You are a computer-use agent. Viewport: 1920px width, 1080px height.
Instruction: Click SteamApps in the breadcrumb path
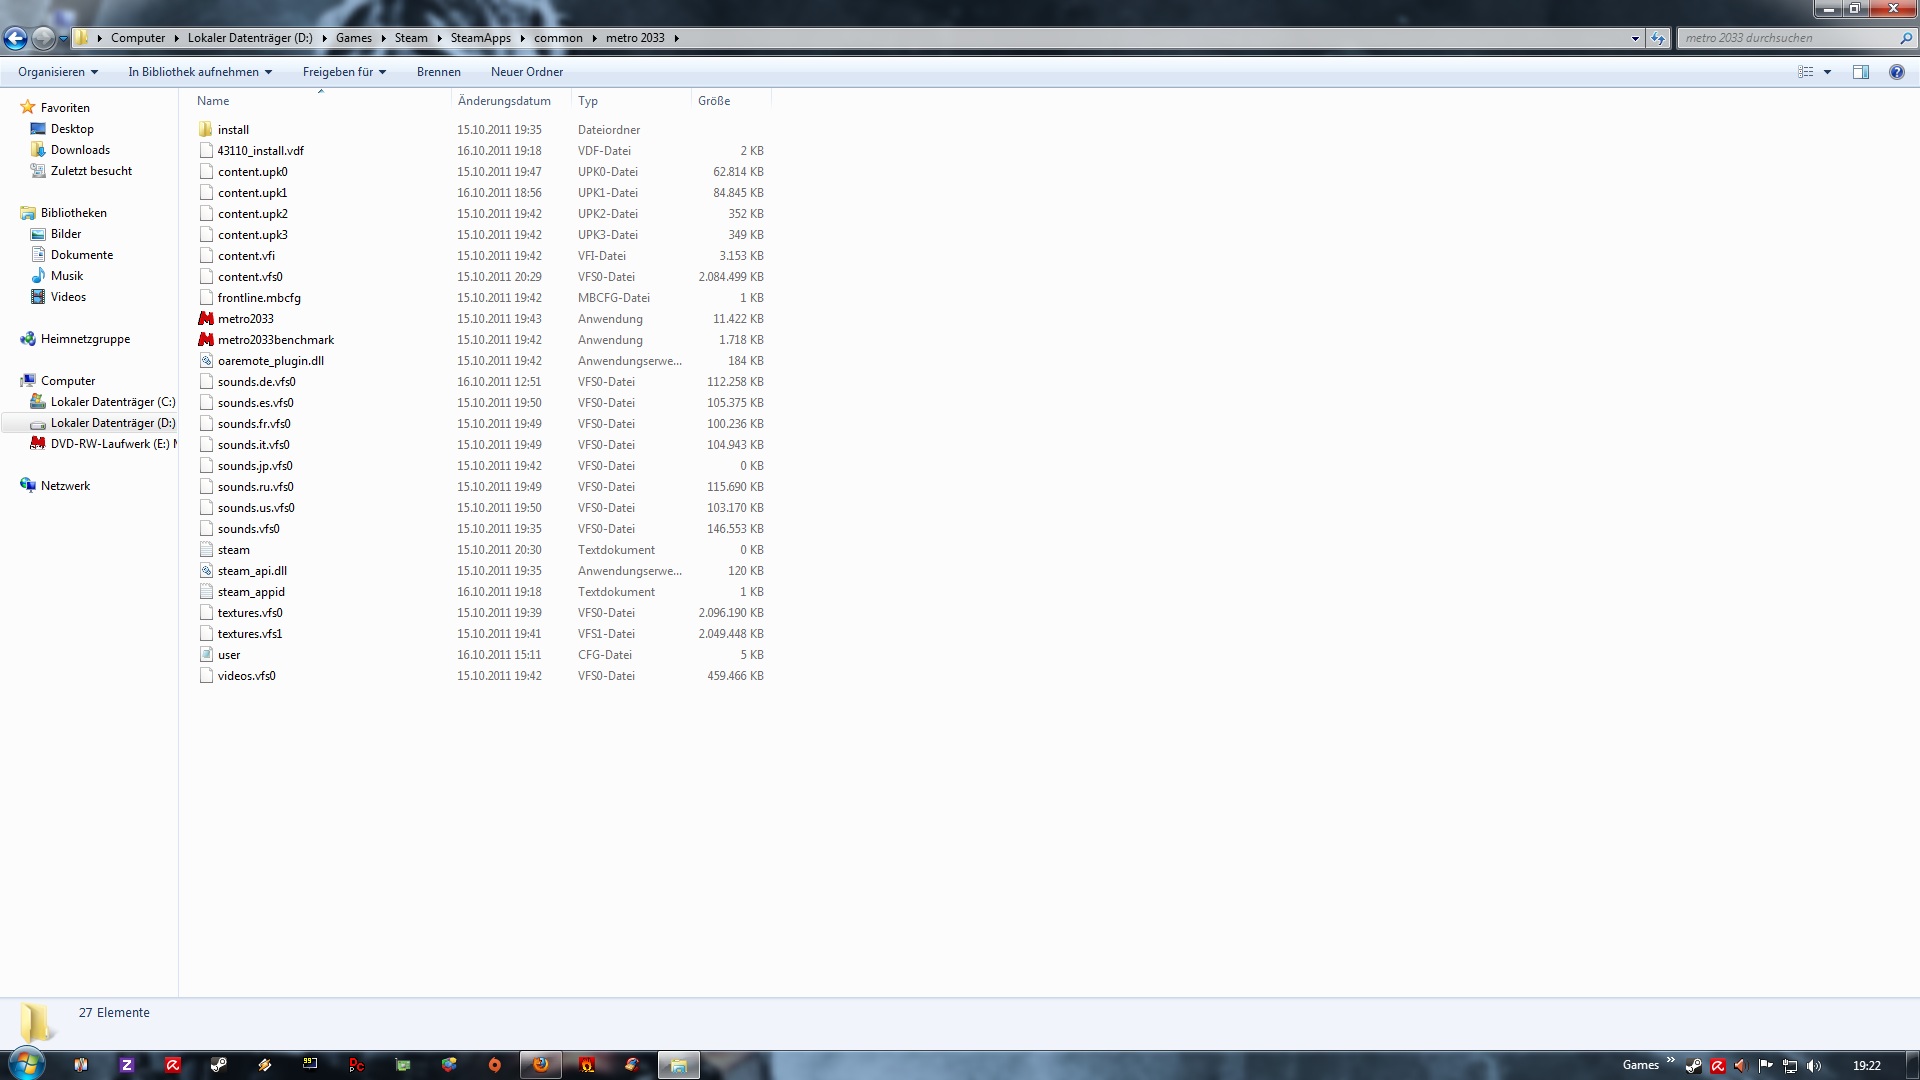pyautogui.click(x=480, y=38)
